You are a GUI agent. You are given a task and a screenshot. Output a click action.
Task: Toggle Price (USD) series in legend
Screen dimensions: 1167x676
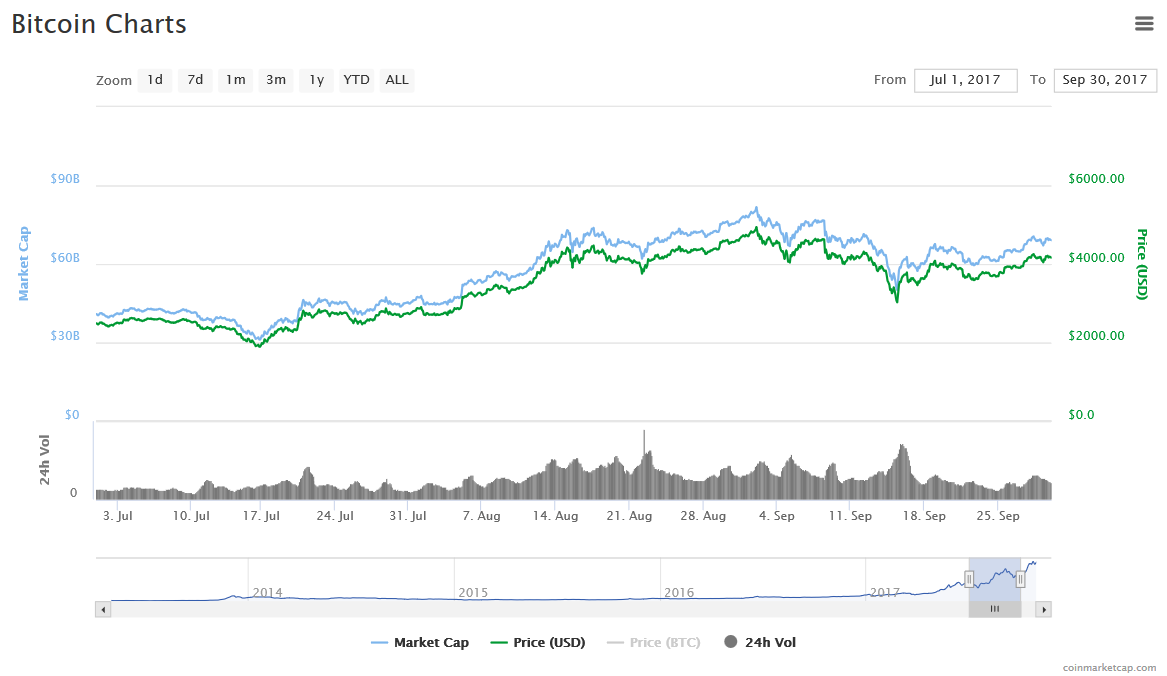[538, 642]
